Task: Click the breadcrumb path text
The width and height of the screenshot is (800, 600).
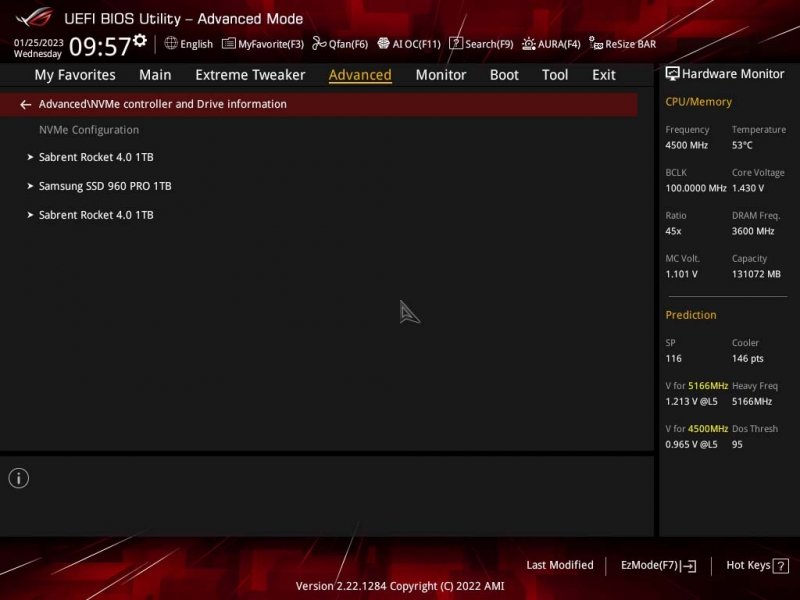Action: [x=163, y=104]
